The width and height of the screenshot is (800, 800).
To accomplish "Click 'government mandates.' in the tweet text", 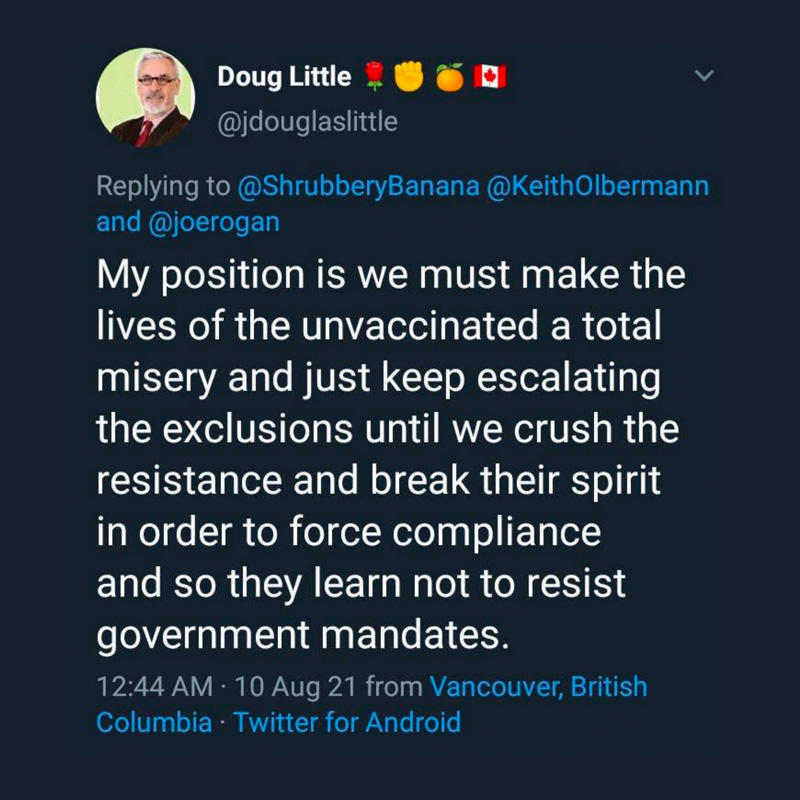I will coord(303,636).
